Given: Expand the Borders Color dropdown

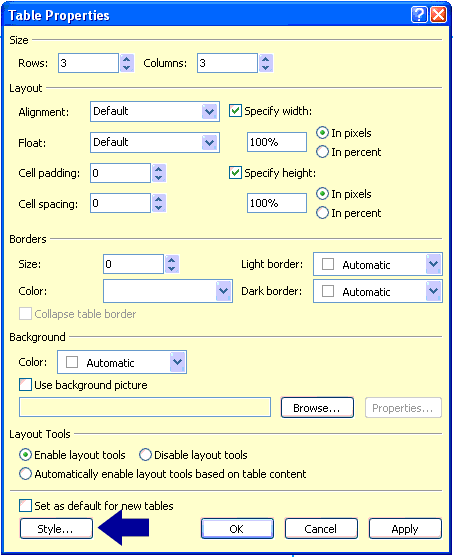Looking at the screenshot, I should 223,291.
